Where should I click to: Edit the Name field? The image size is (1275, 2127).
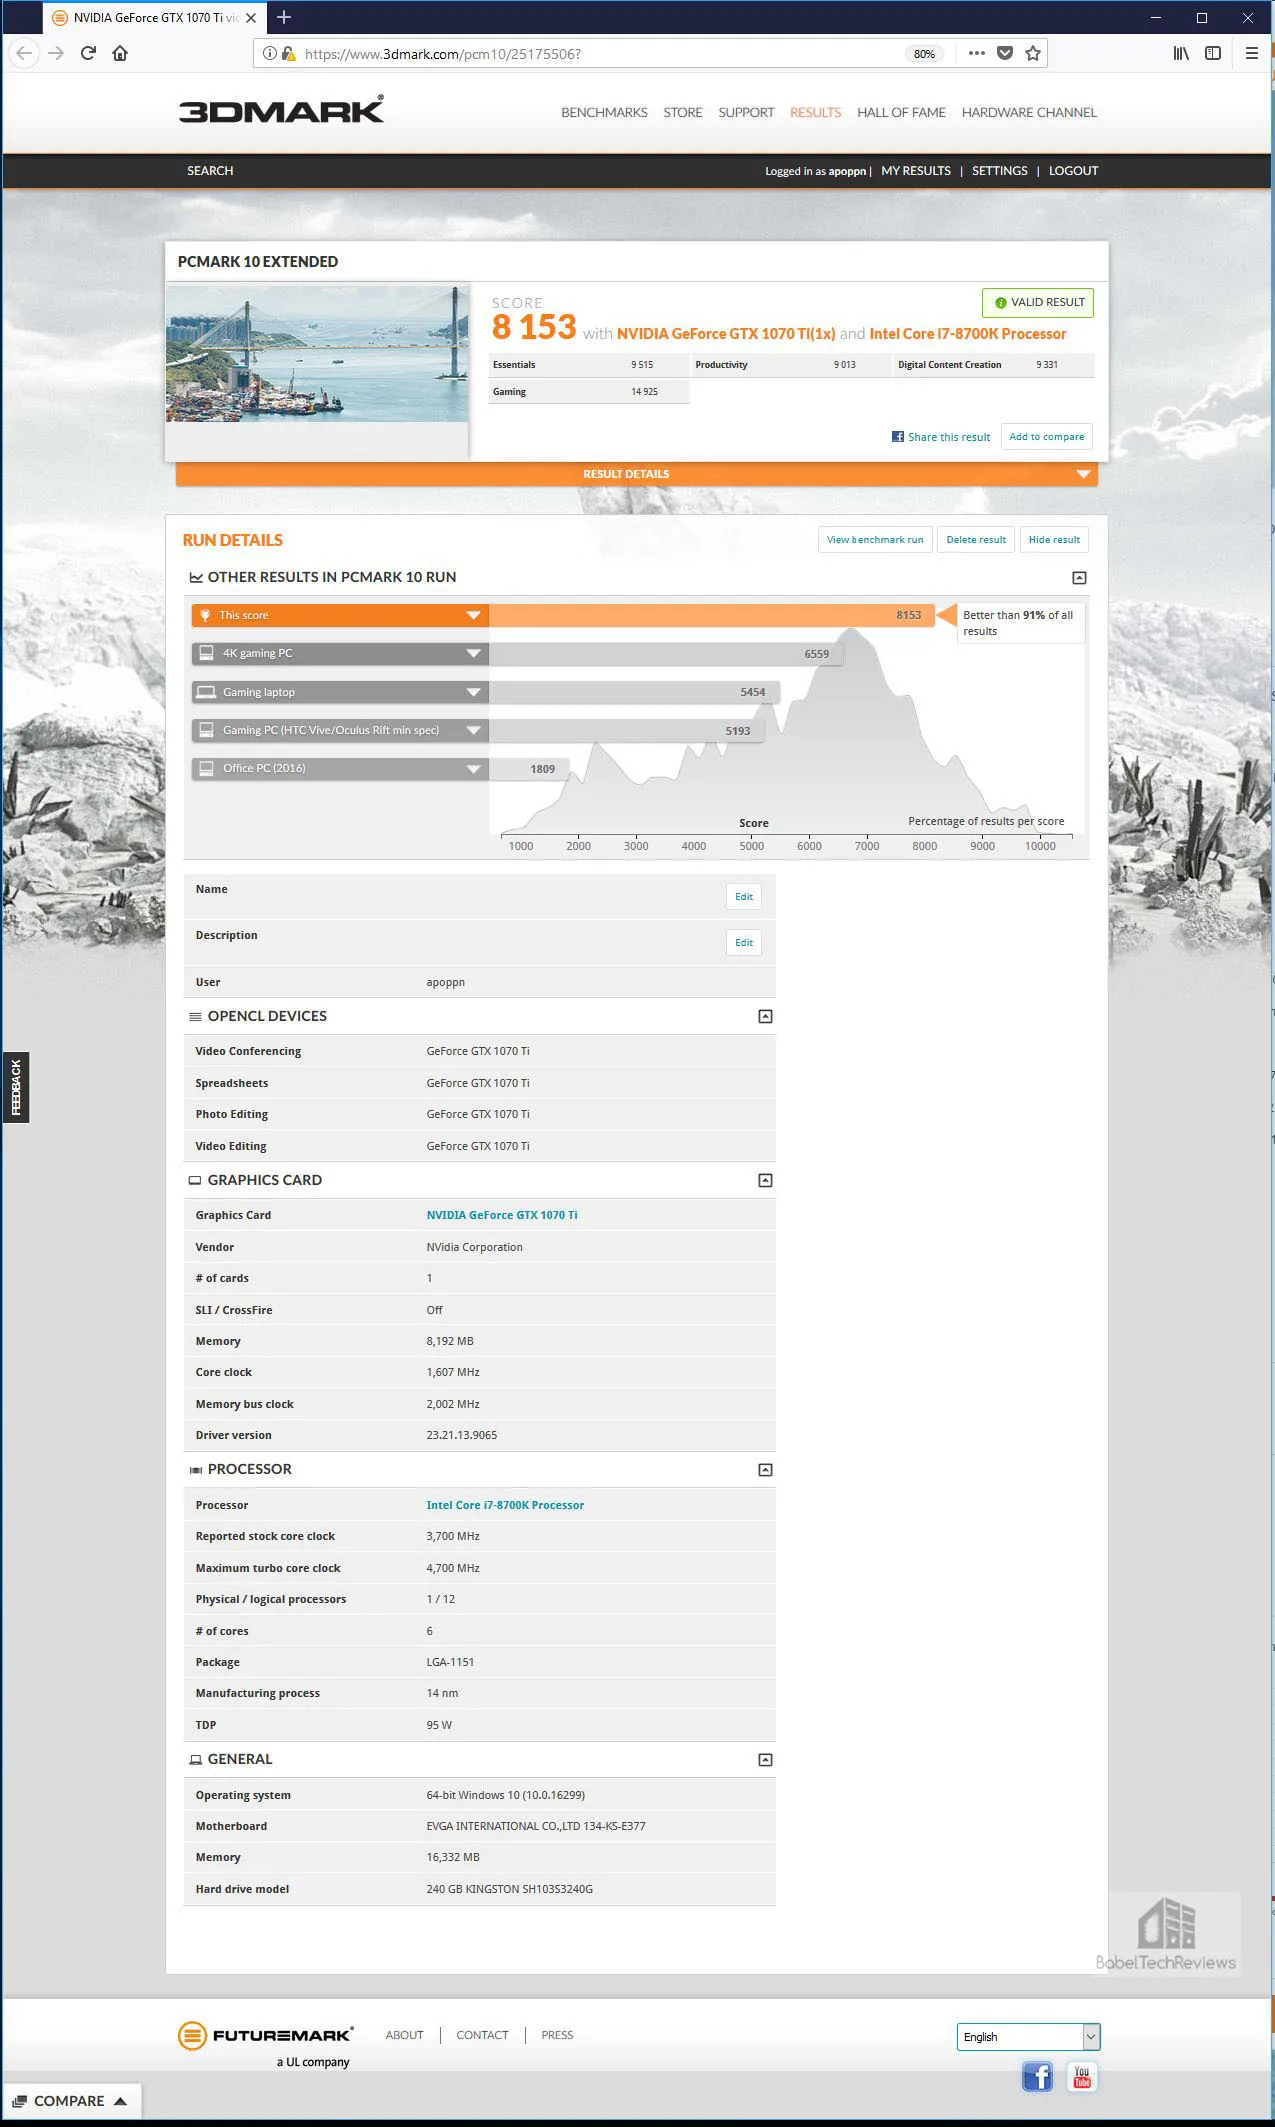pos(744,897)
